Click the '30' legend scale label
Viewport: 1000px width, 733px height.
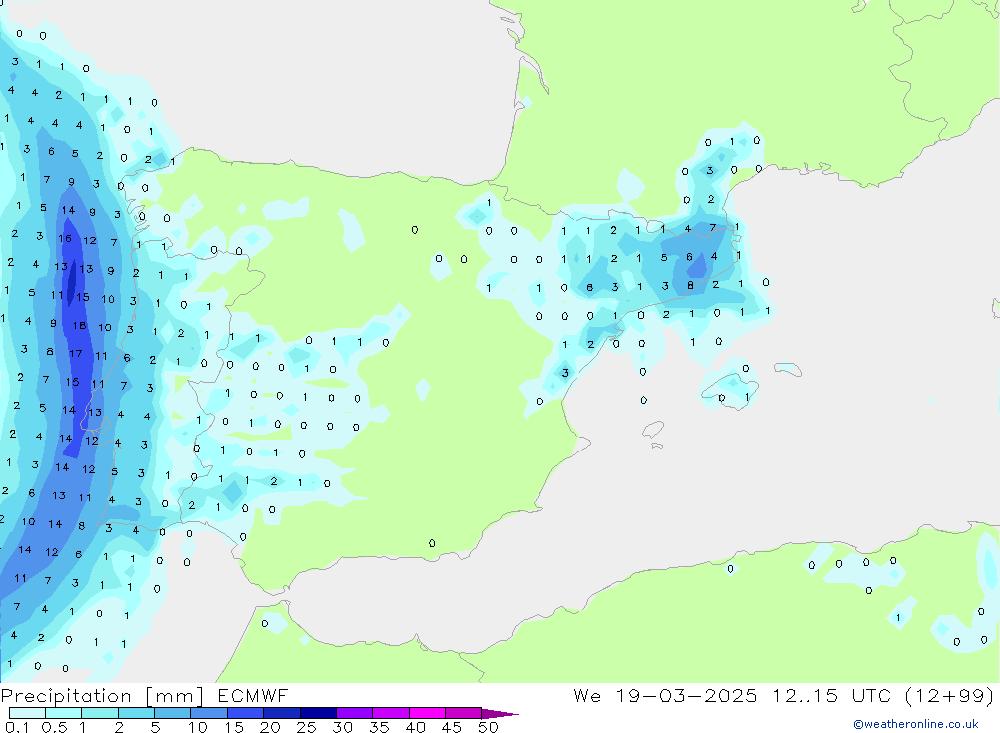tap(342, 727)
